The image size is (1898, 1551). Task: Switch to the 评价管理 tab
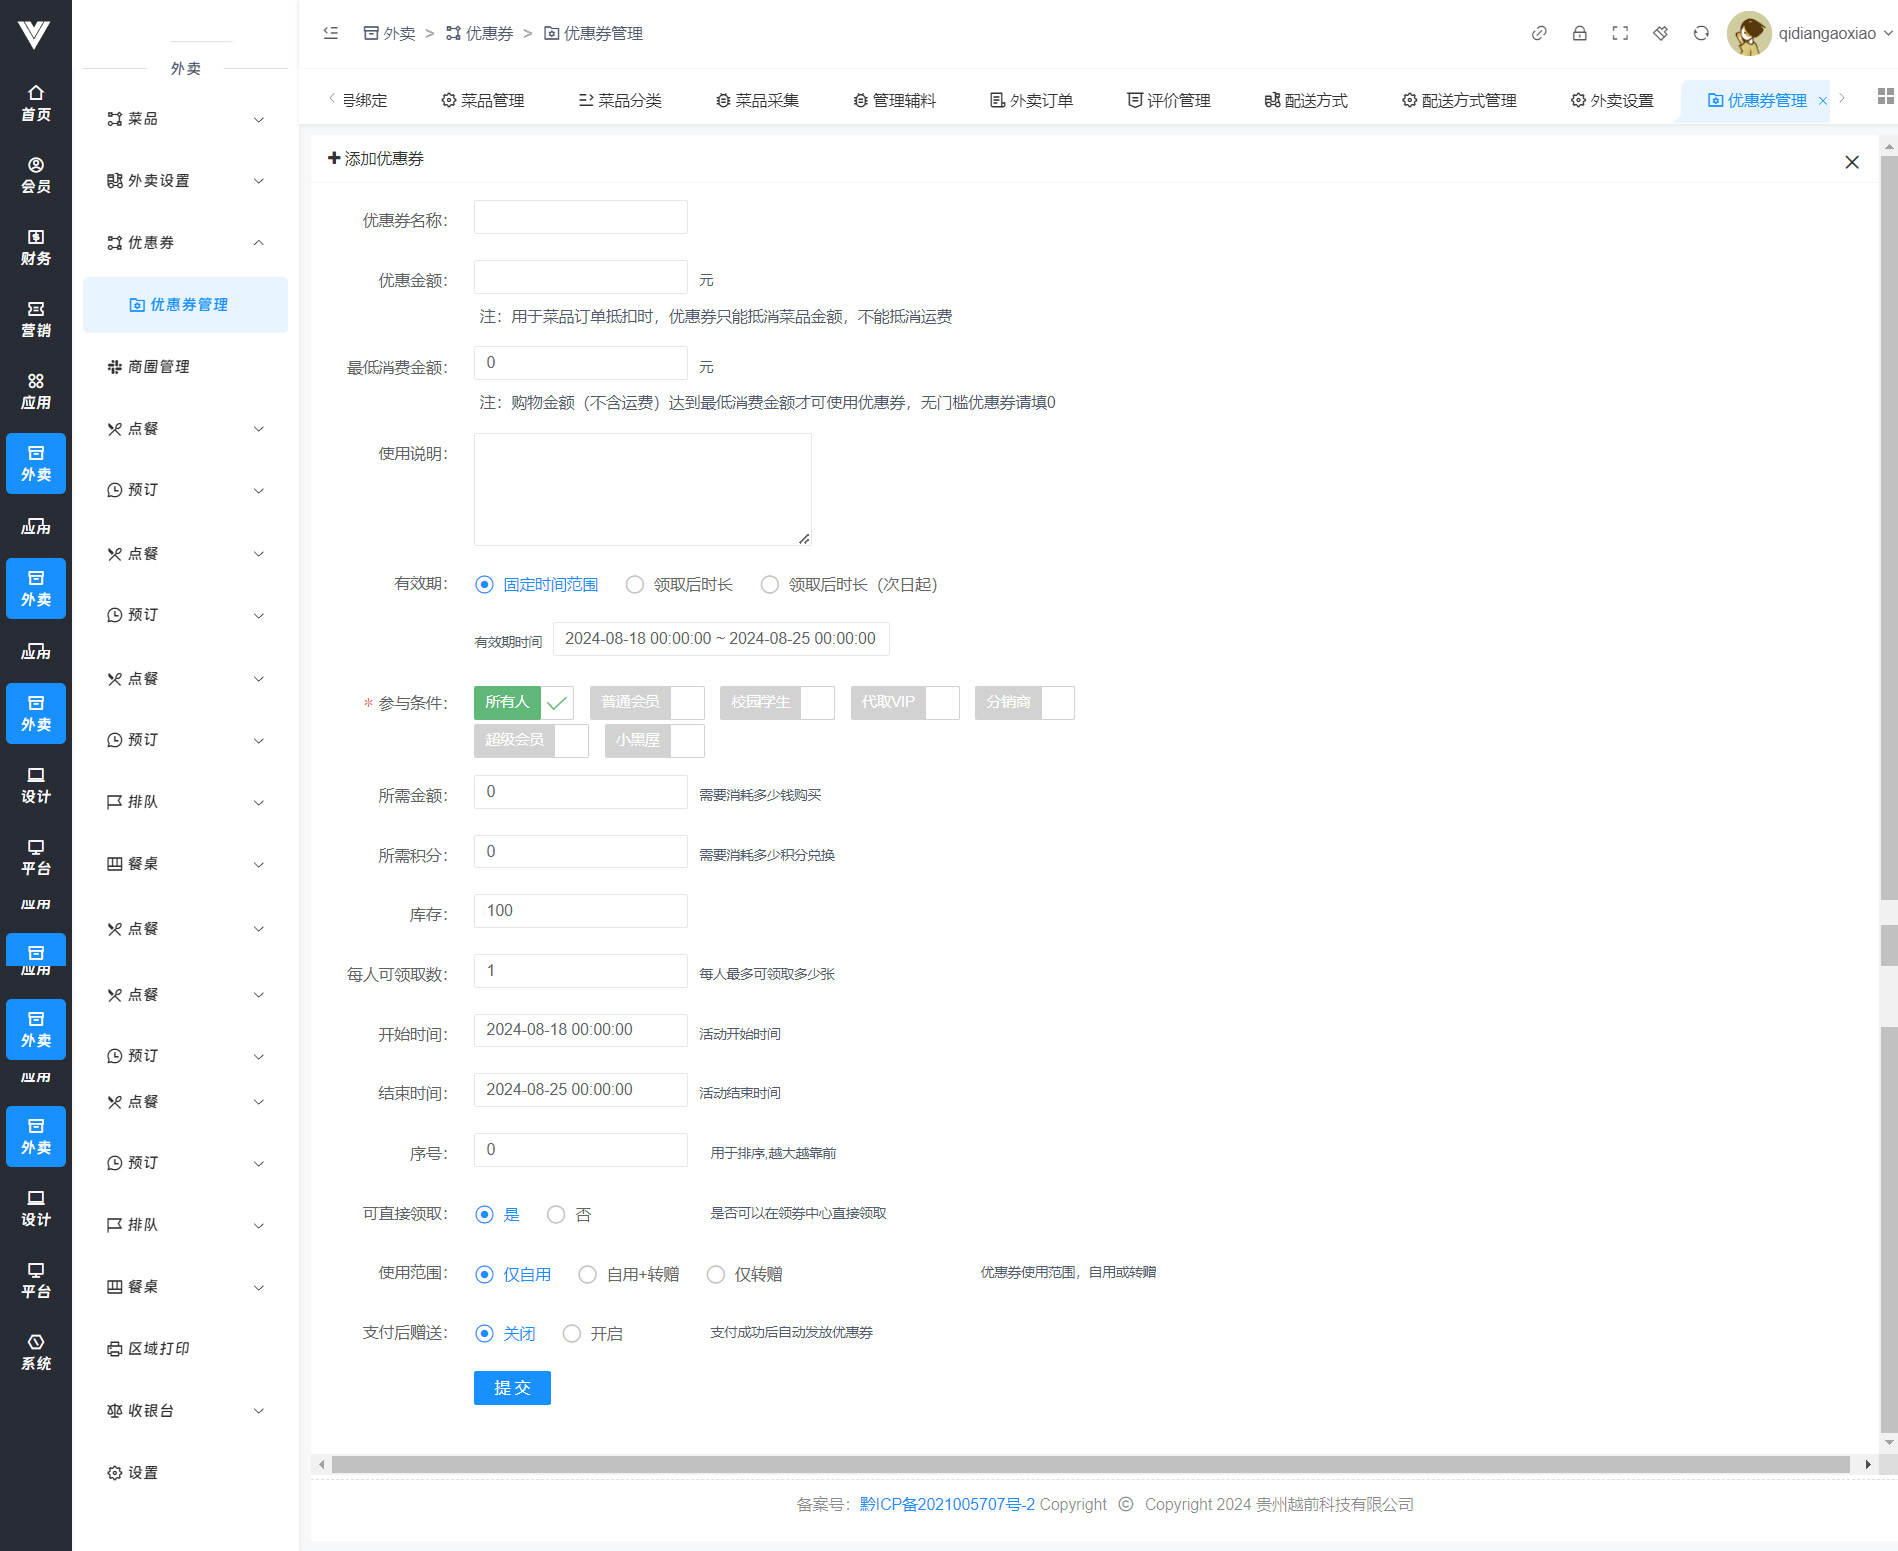click(1168, 100)
